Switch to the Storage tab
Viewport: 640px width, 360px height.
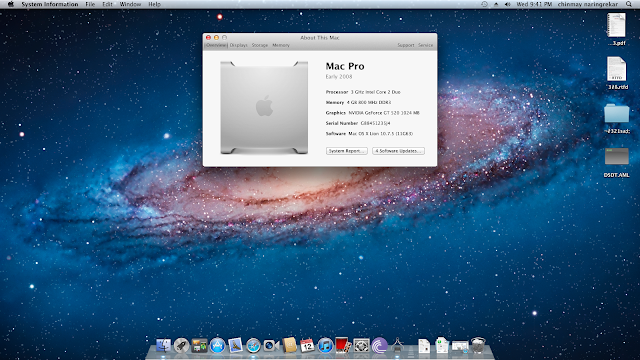click(260, 45)
